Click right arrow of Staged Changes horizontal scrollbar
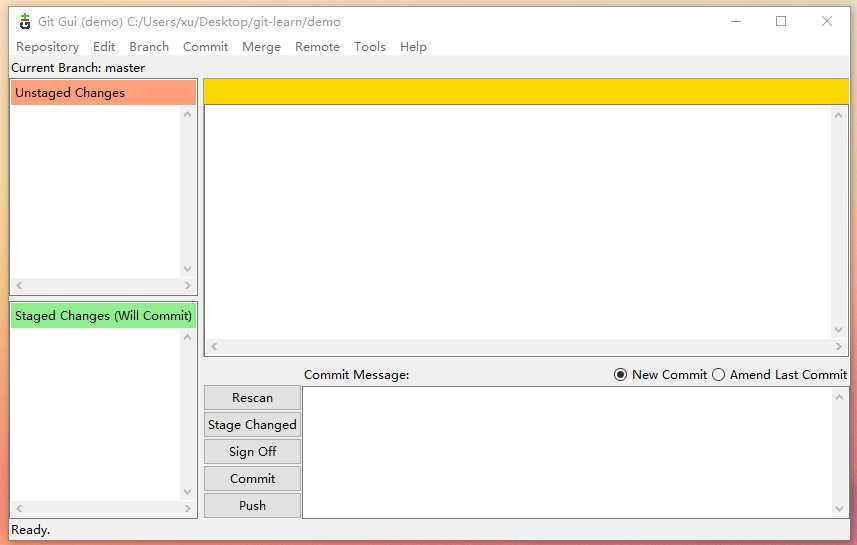 (187, 508)
